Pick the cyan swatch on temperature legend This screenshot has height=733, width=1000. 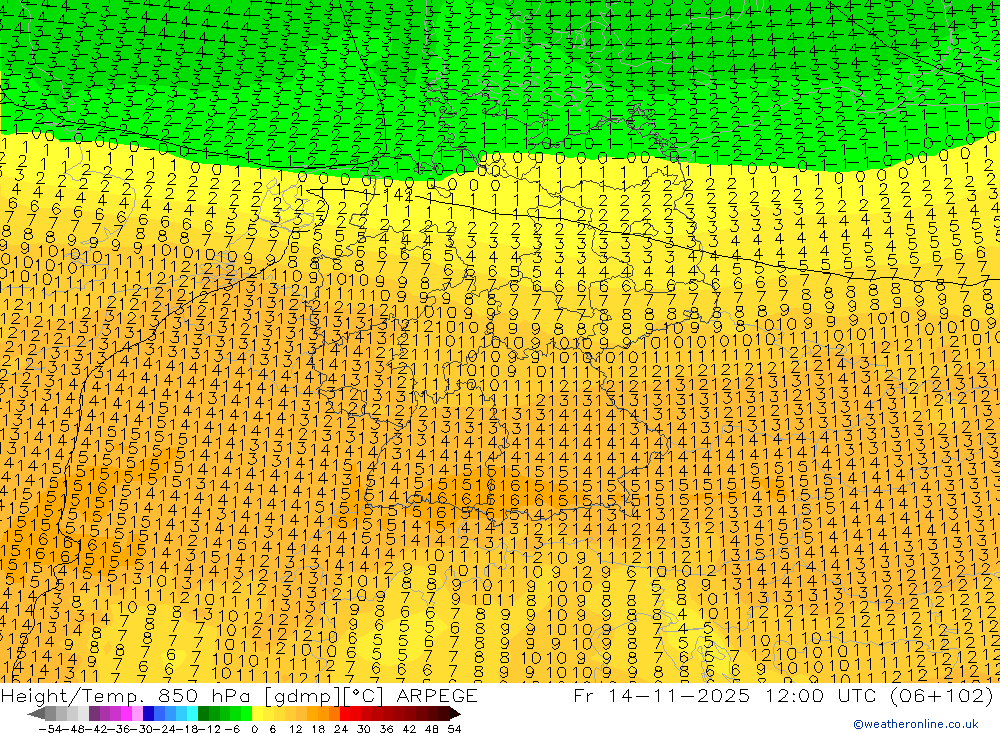coord(192,714)
